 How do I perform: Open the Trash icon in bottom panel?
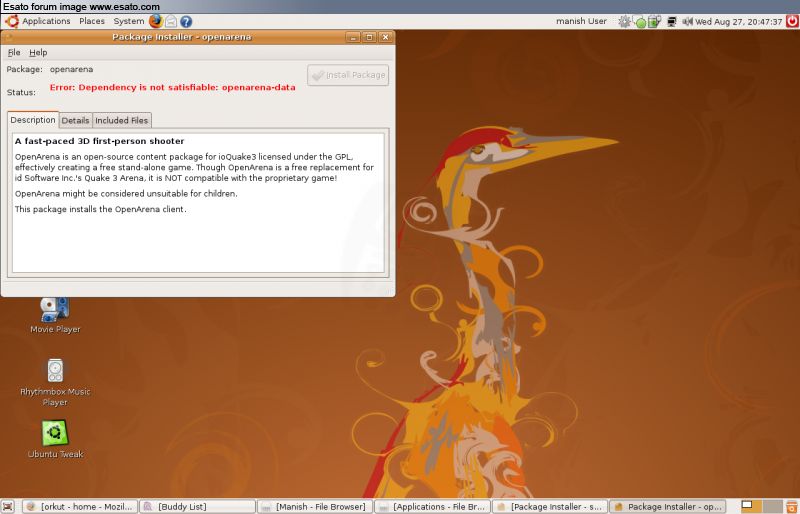[x=792, y=506]
